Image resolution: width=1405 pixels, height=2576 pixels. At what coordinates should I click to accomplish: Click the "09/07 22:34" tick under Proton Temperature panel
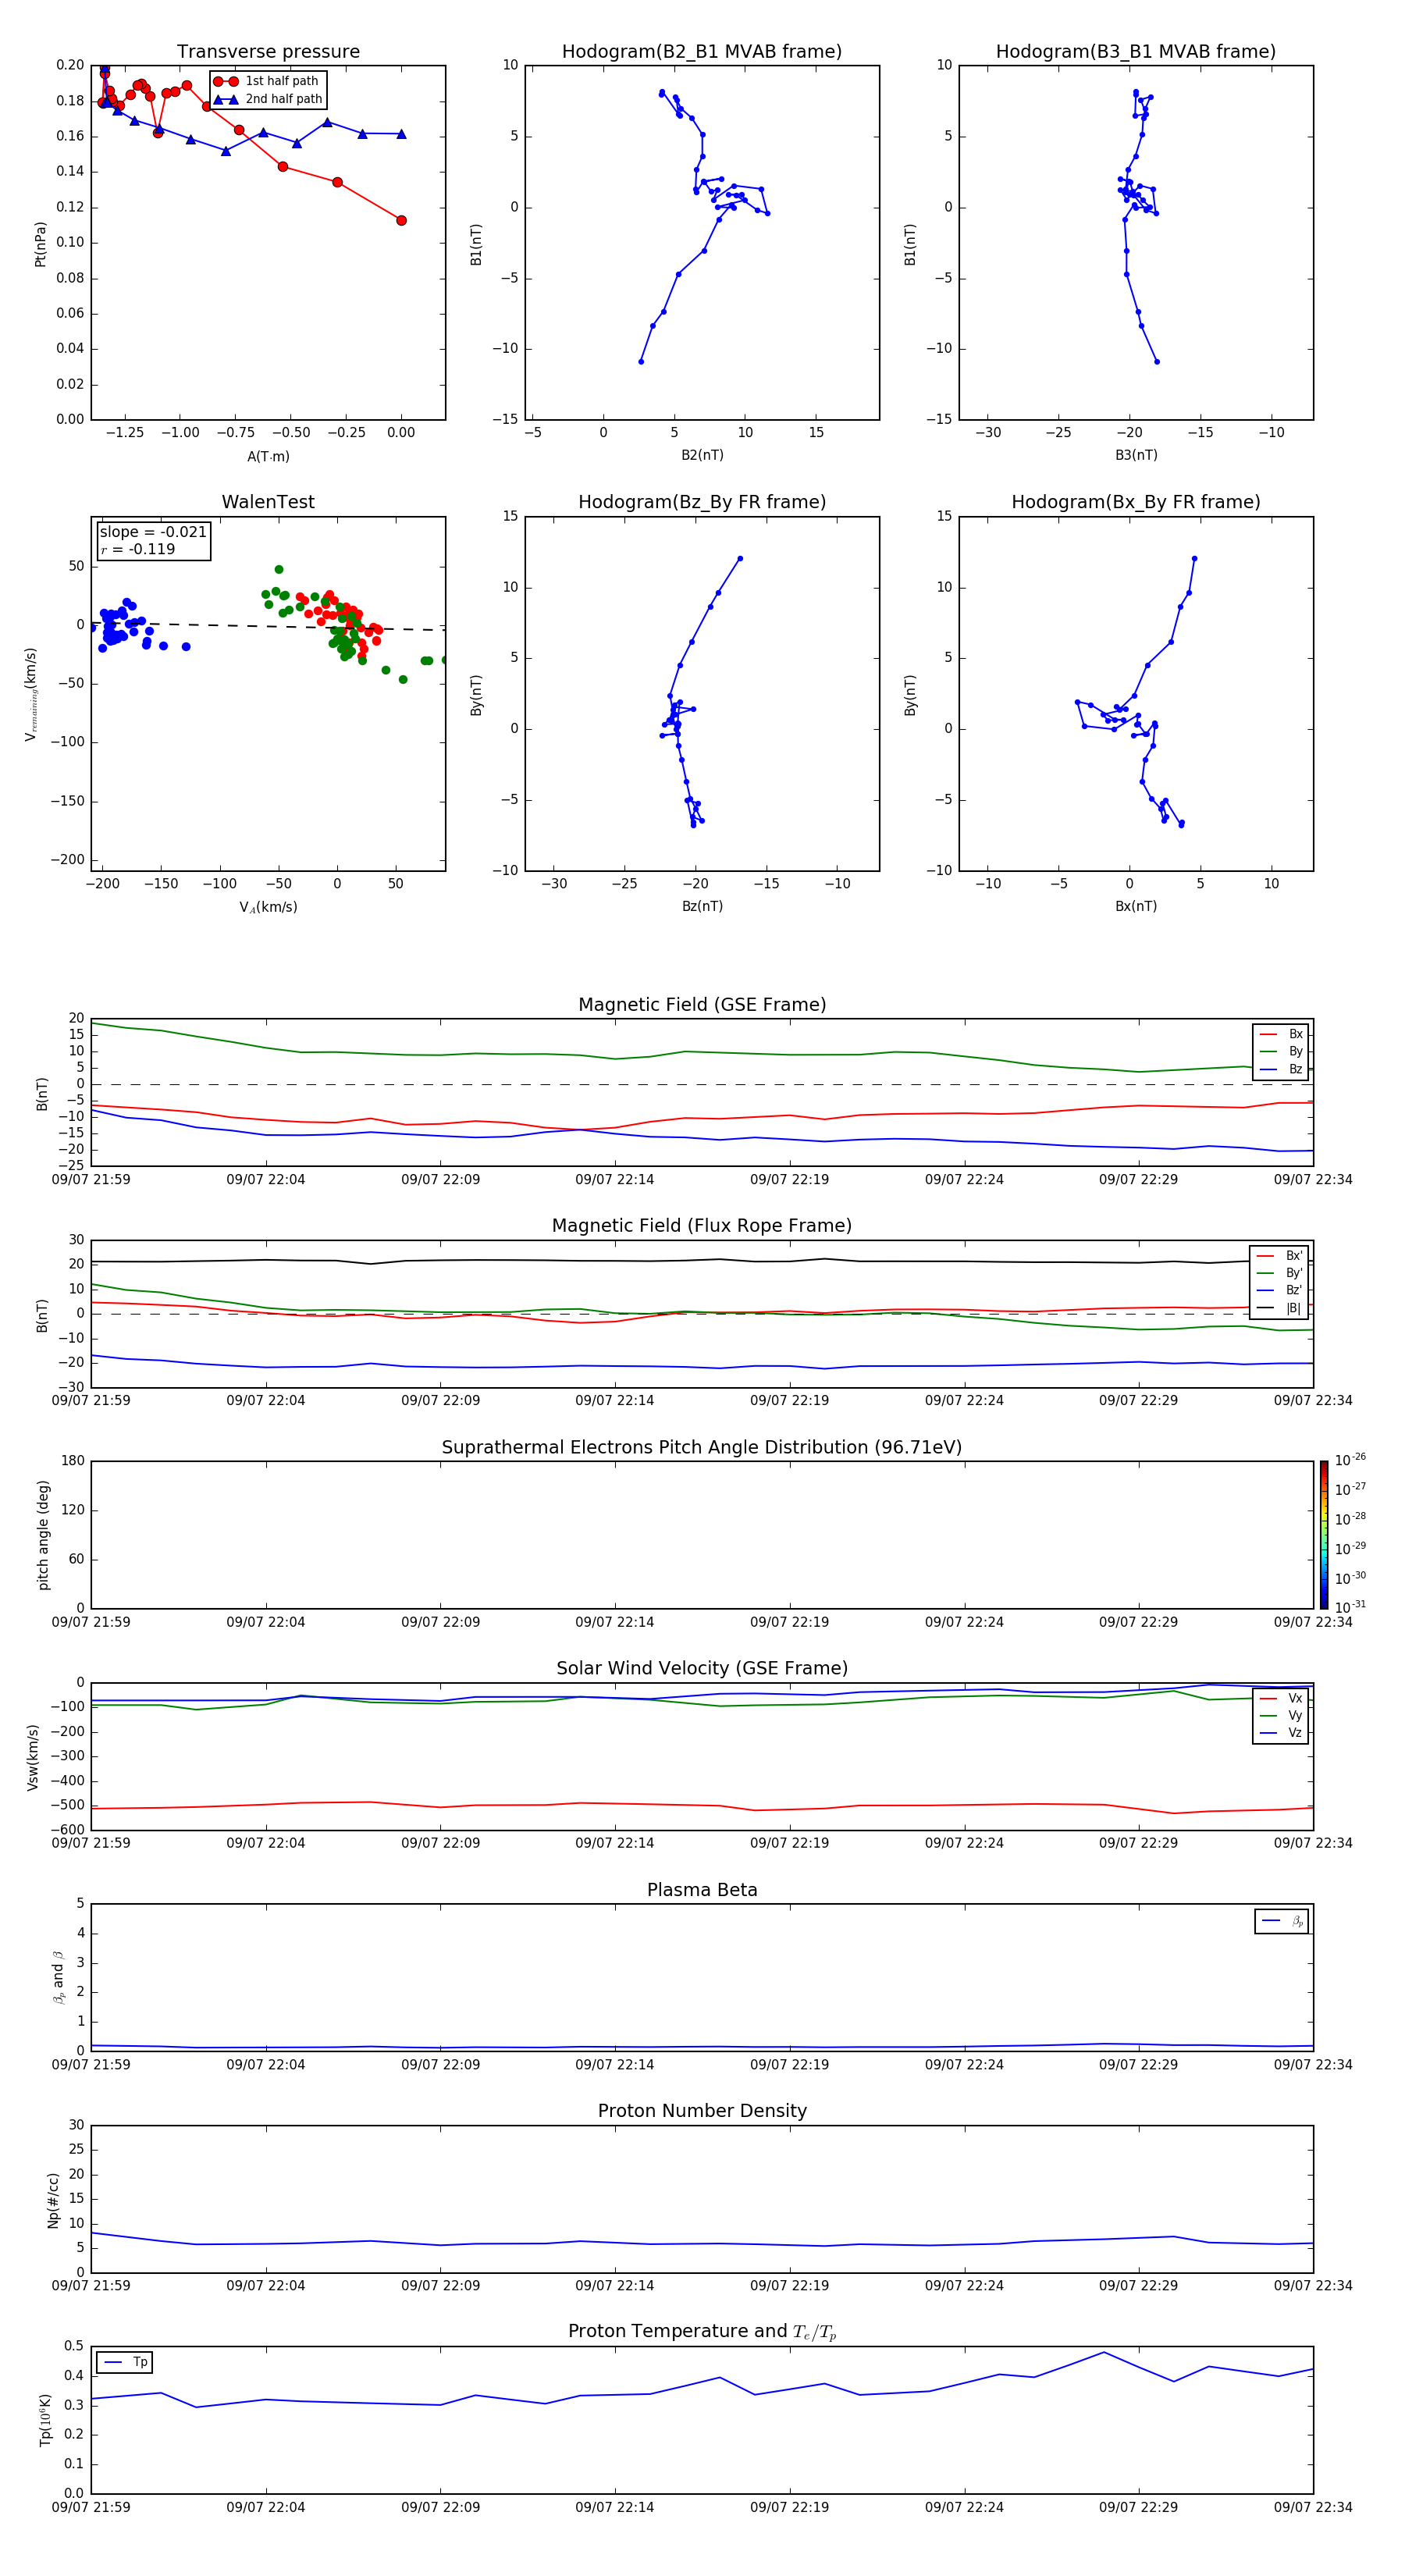tap(1313, 2507)
